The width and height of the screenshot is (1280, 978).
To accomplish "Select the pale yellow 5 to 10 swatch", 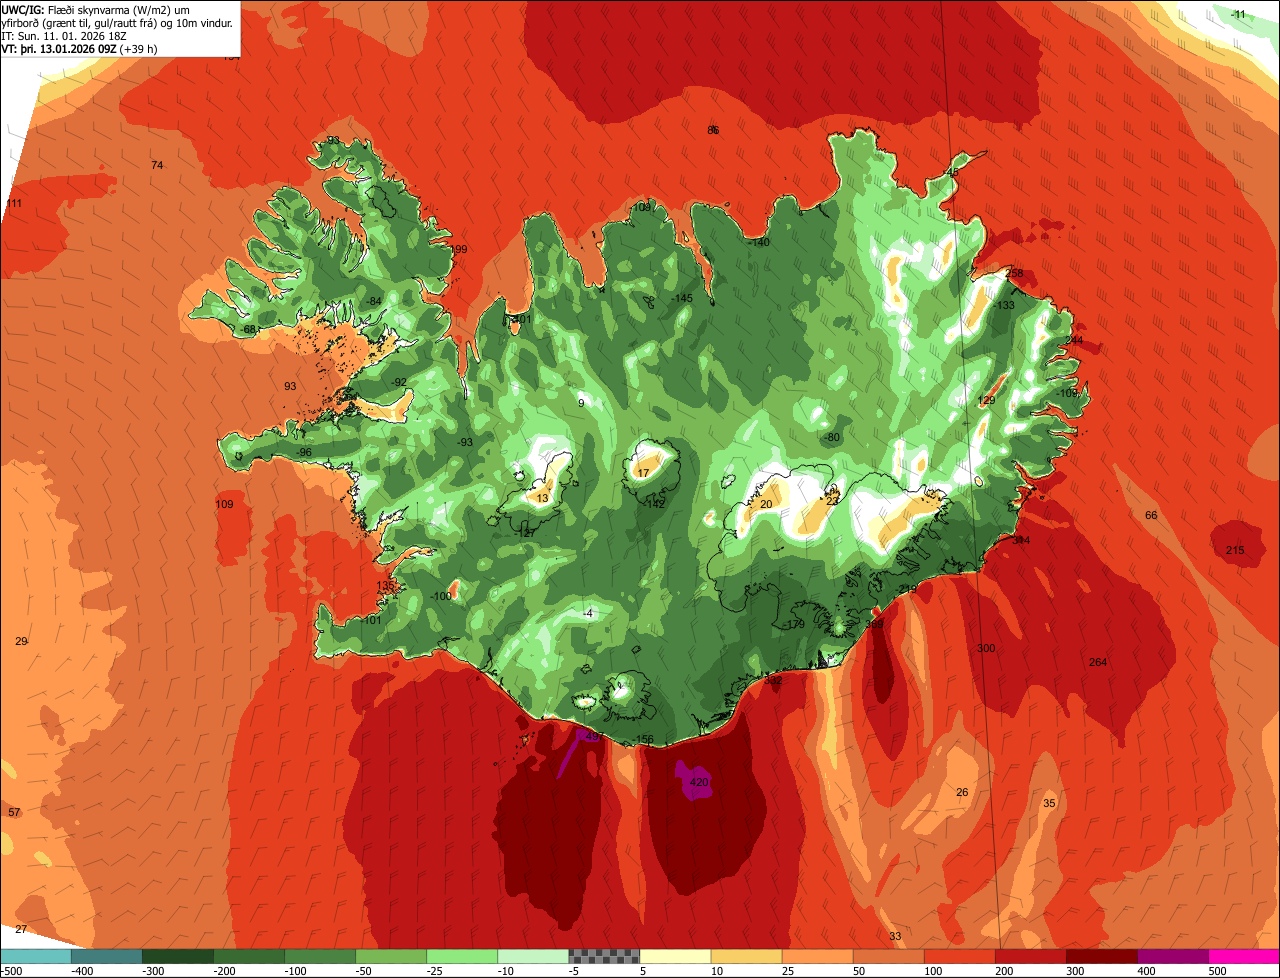I will click(675, 956).
